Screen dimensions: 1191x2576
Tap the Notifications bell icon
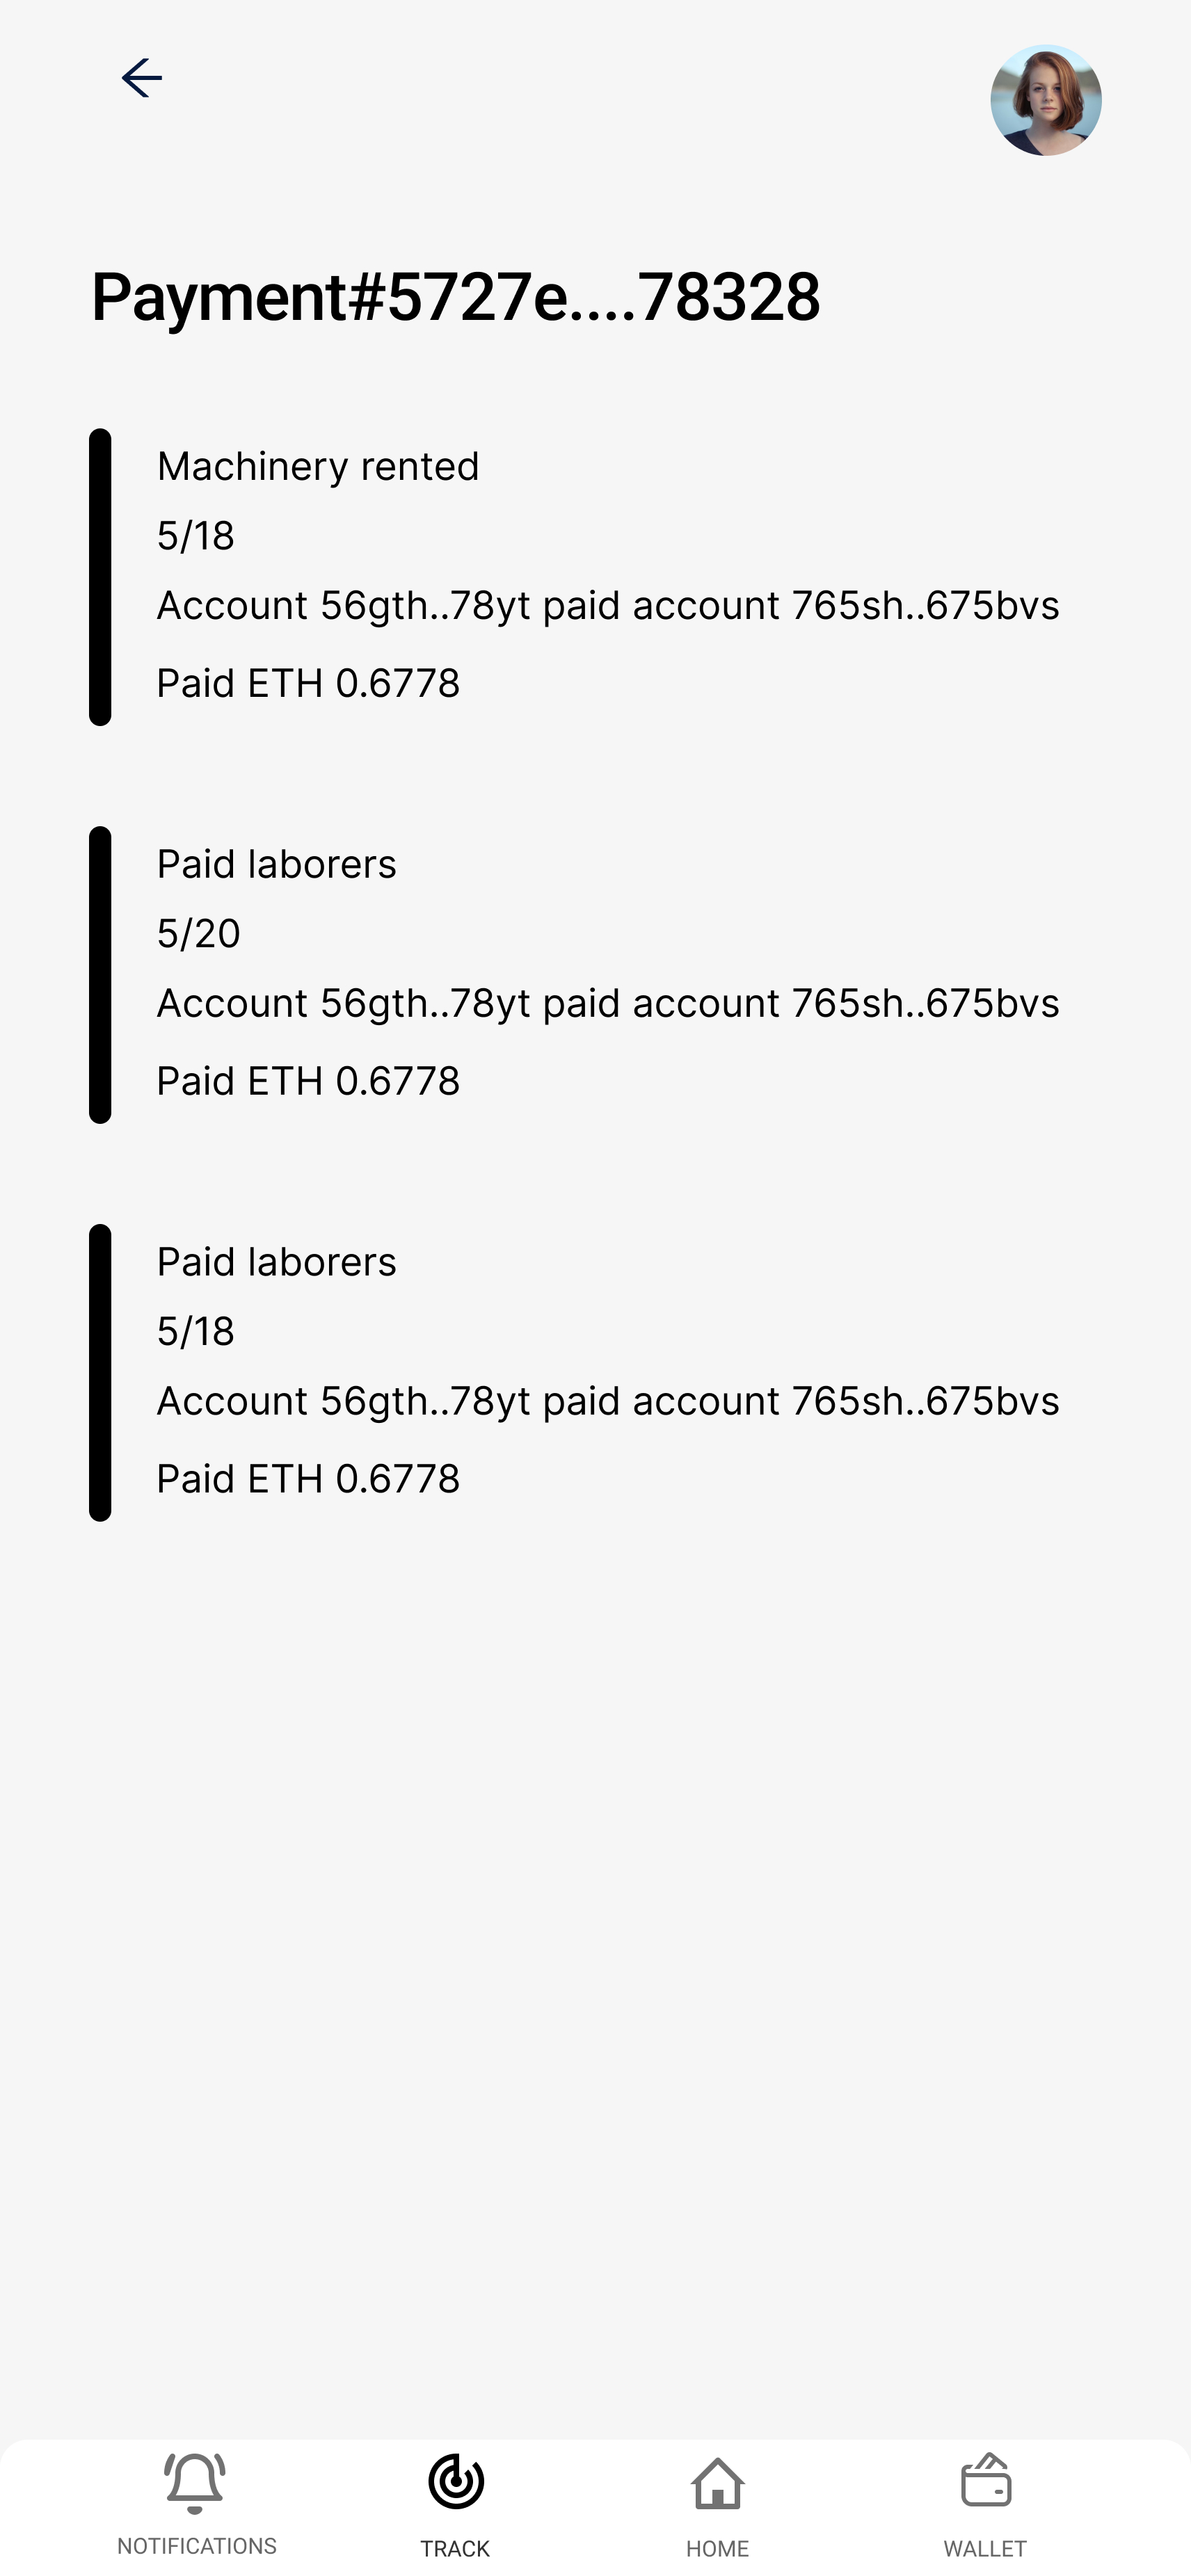click(x=195, y=2482)
